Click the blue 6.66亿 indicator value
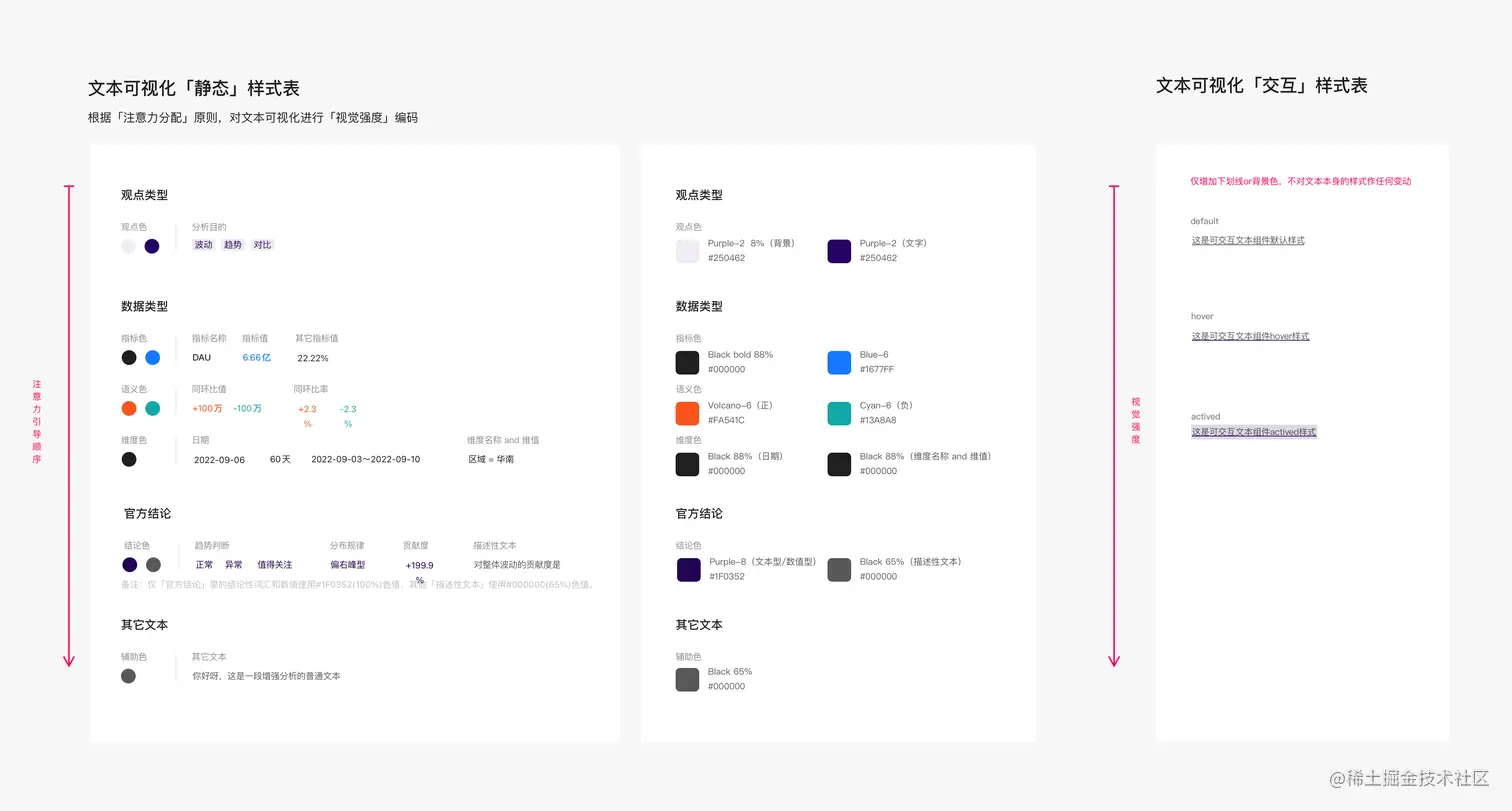The image size is (1512, 811). (x=256, y=357)
